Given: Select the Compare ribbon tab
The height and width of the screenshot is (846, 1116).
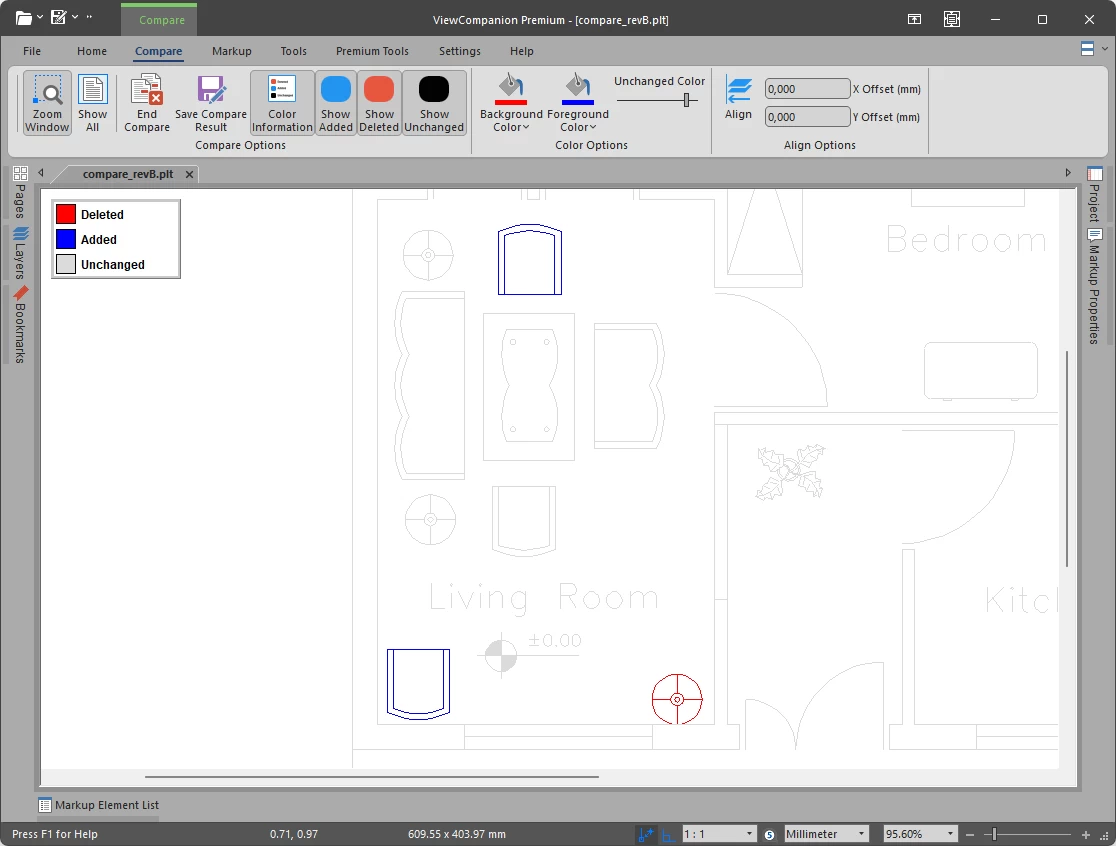Looking at the screenshot, I should (x=159, y=51).
